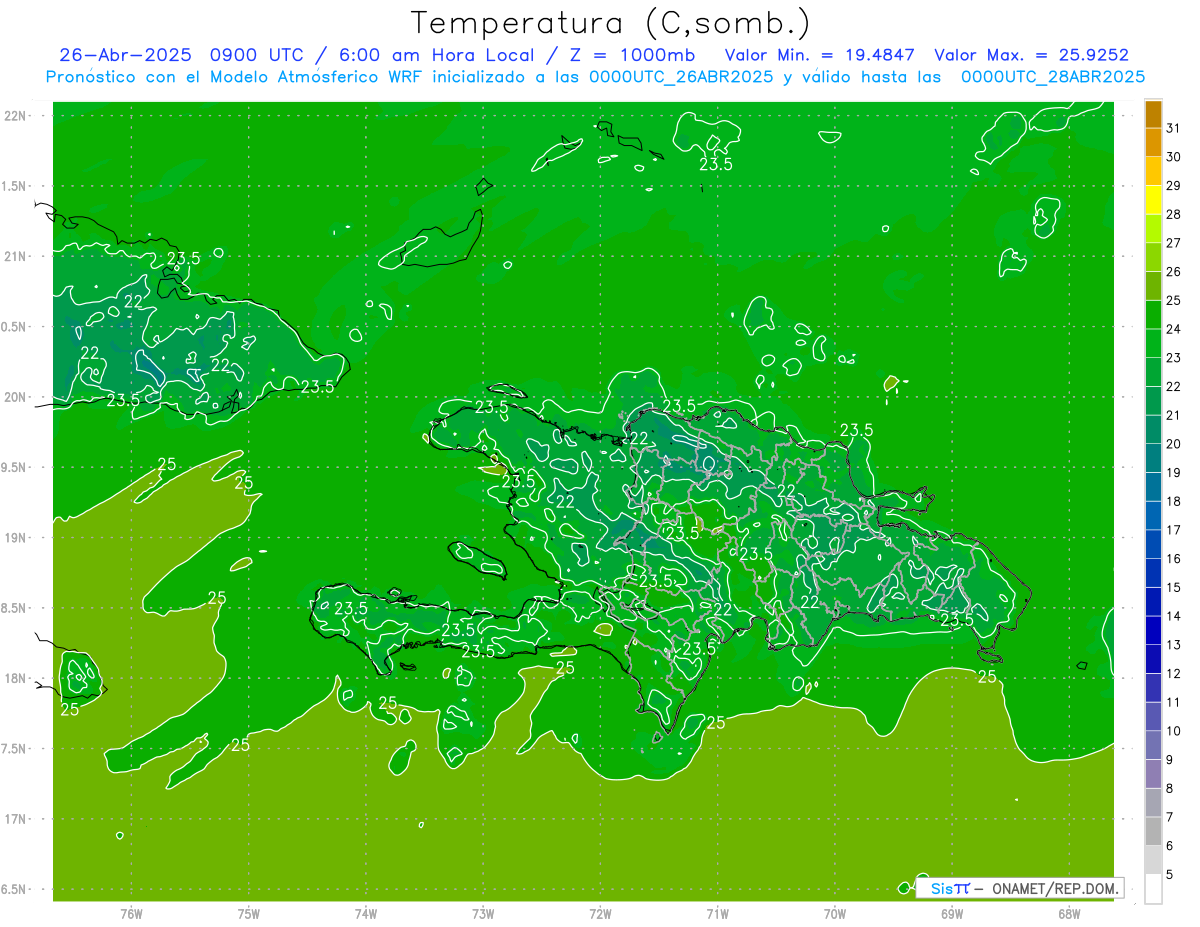Select the init time '0000UTC_26ABR2025'
The image size is (1200, 927).
click(681, 77)
